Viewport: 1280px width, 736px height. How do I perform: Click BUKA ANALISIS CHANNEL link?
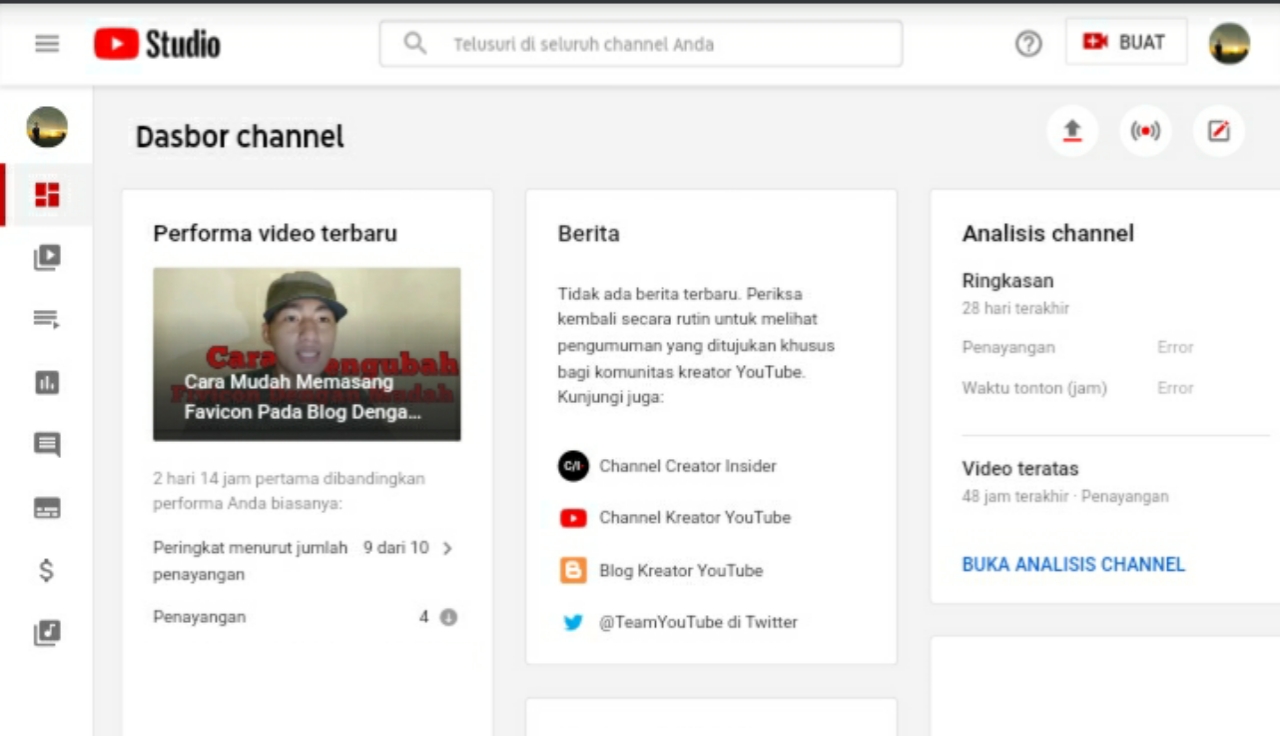click(x=1073, y=564)
